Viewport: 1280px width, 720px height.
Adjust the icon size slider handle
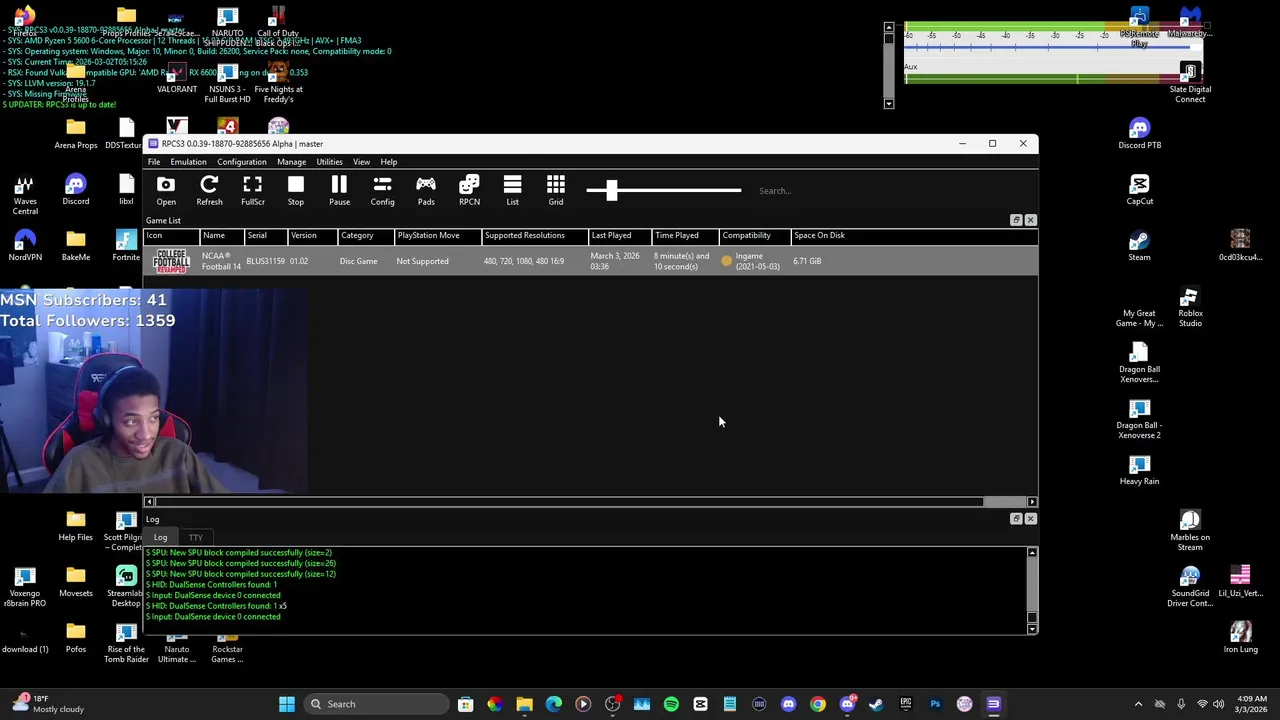coord(611,190)
